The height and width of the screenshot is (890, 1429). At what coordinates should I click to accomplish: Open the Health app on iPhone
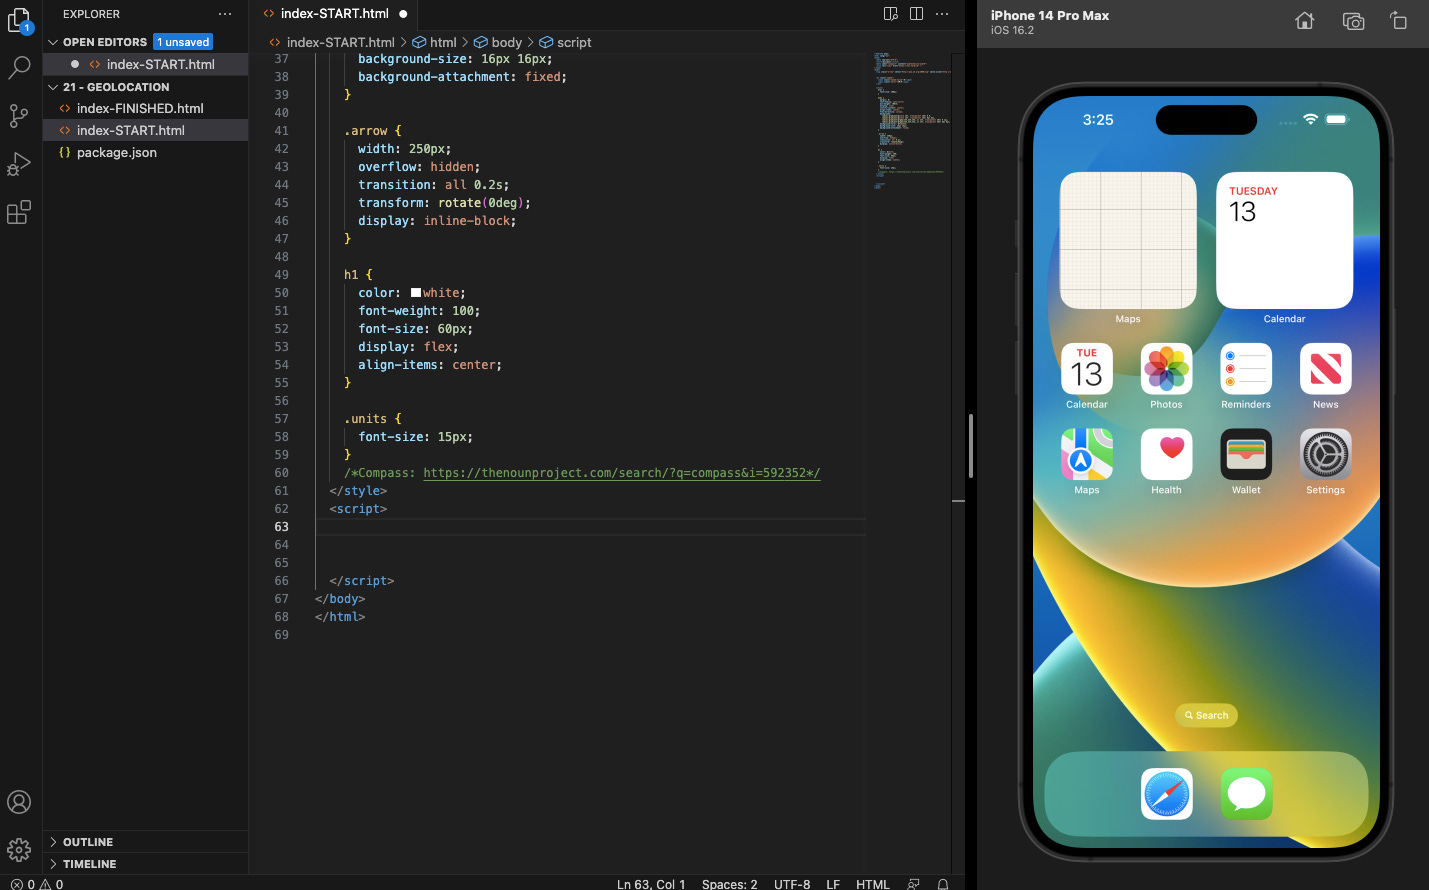[1166, 455]
